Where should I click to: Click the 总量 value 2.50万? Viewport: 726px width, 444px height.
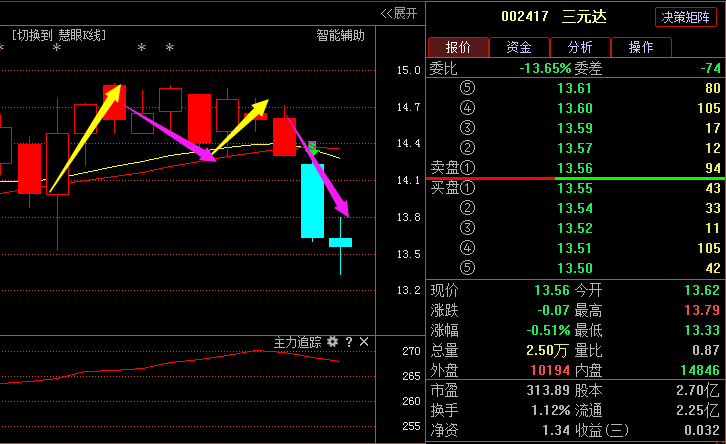(x=547, y=350)
